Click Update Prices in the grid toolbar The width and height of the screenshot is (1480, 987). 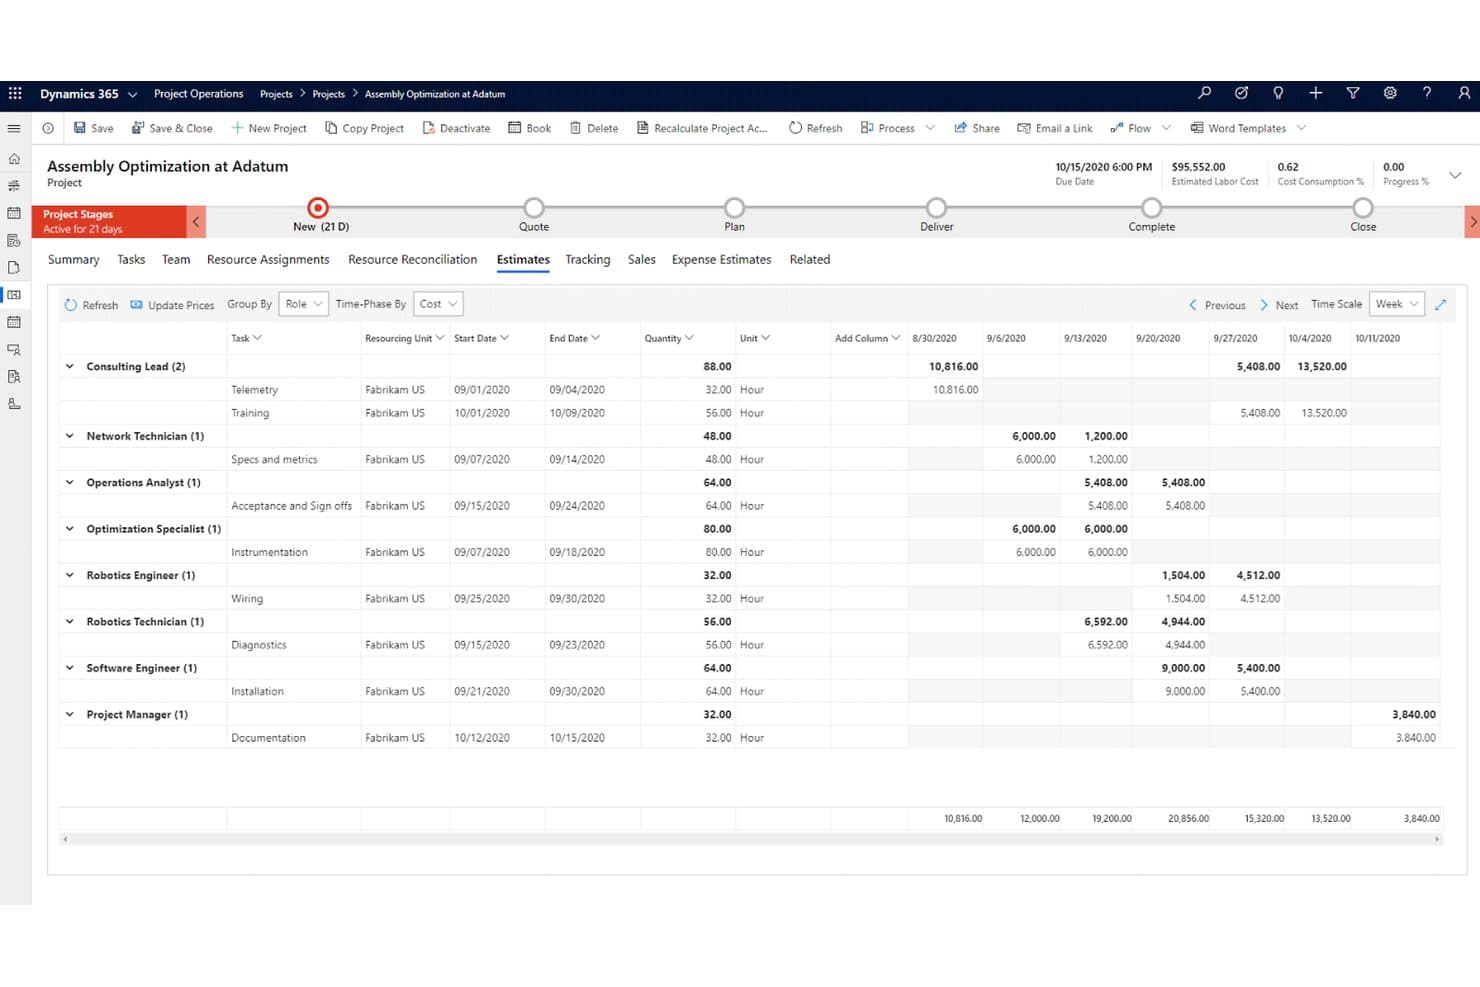tap(172, 305)
